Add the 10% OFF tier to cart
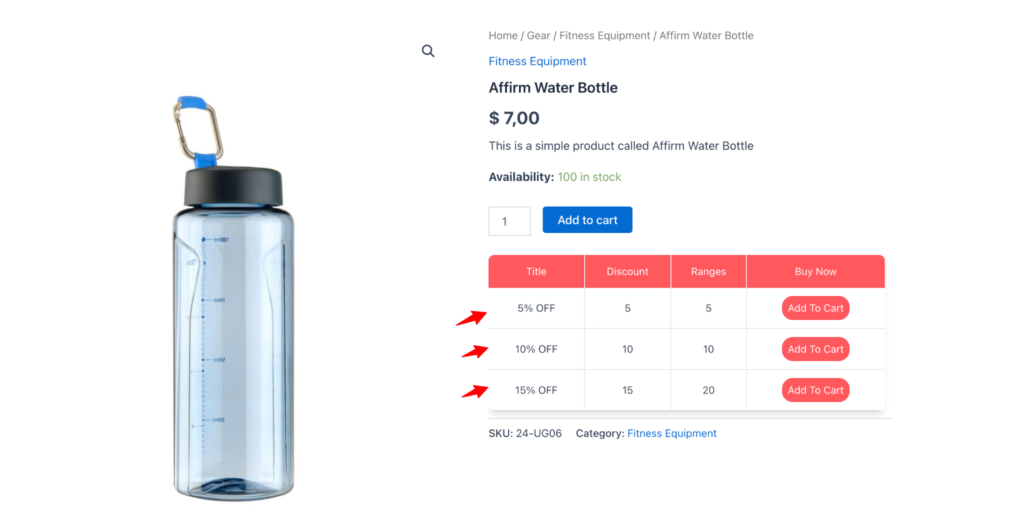 (815, 349)
